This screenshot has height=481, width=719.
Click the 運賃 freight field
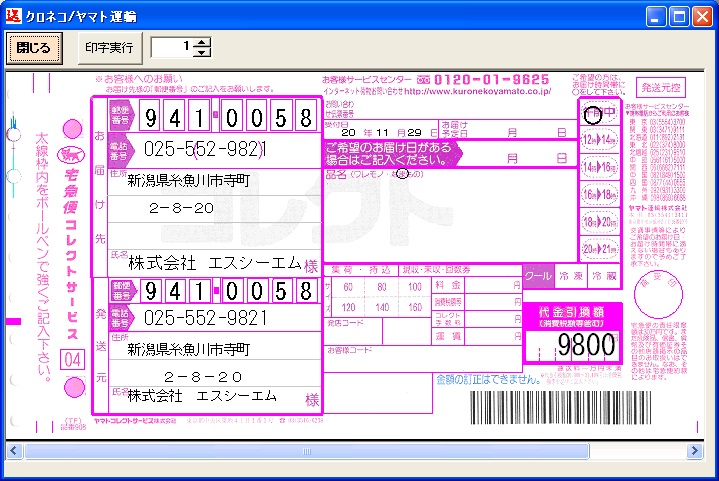pyautogui.click(x=493, y=337)
